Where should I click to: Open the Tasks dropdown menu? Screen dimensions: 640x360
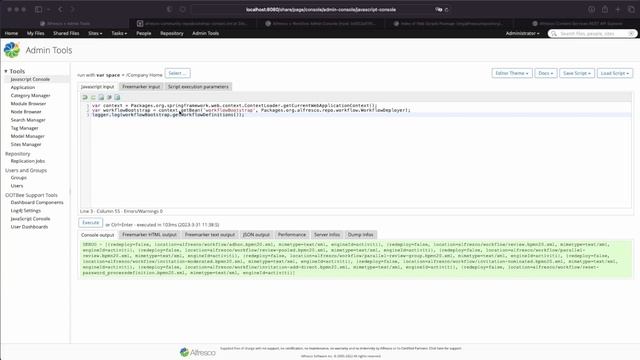point(119,33)
